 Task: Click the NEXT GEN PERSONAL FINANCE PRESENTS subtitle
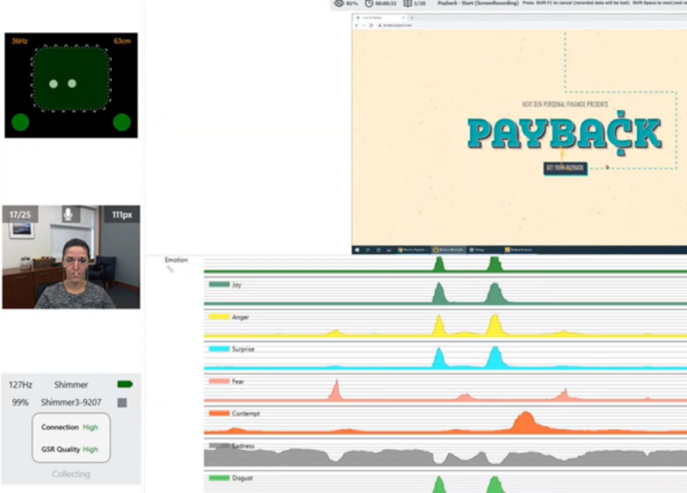[565, 104]
